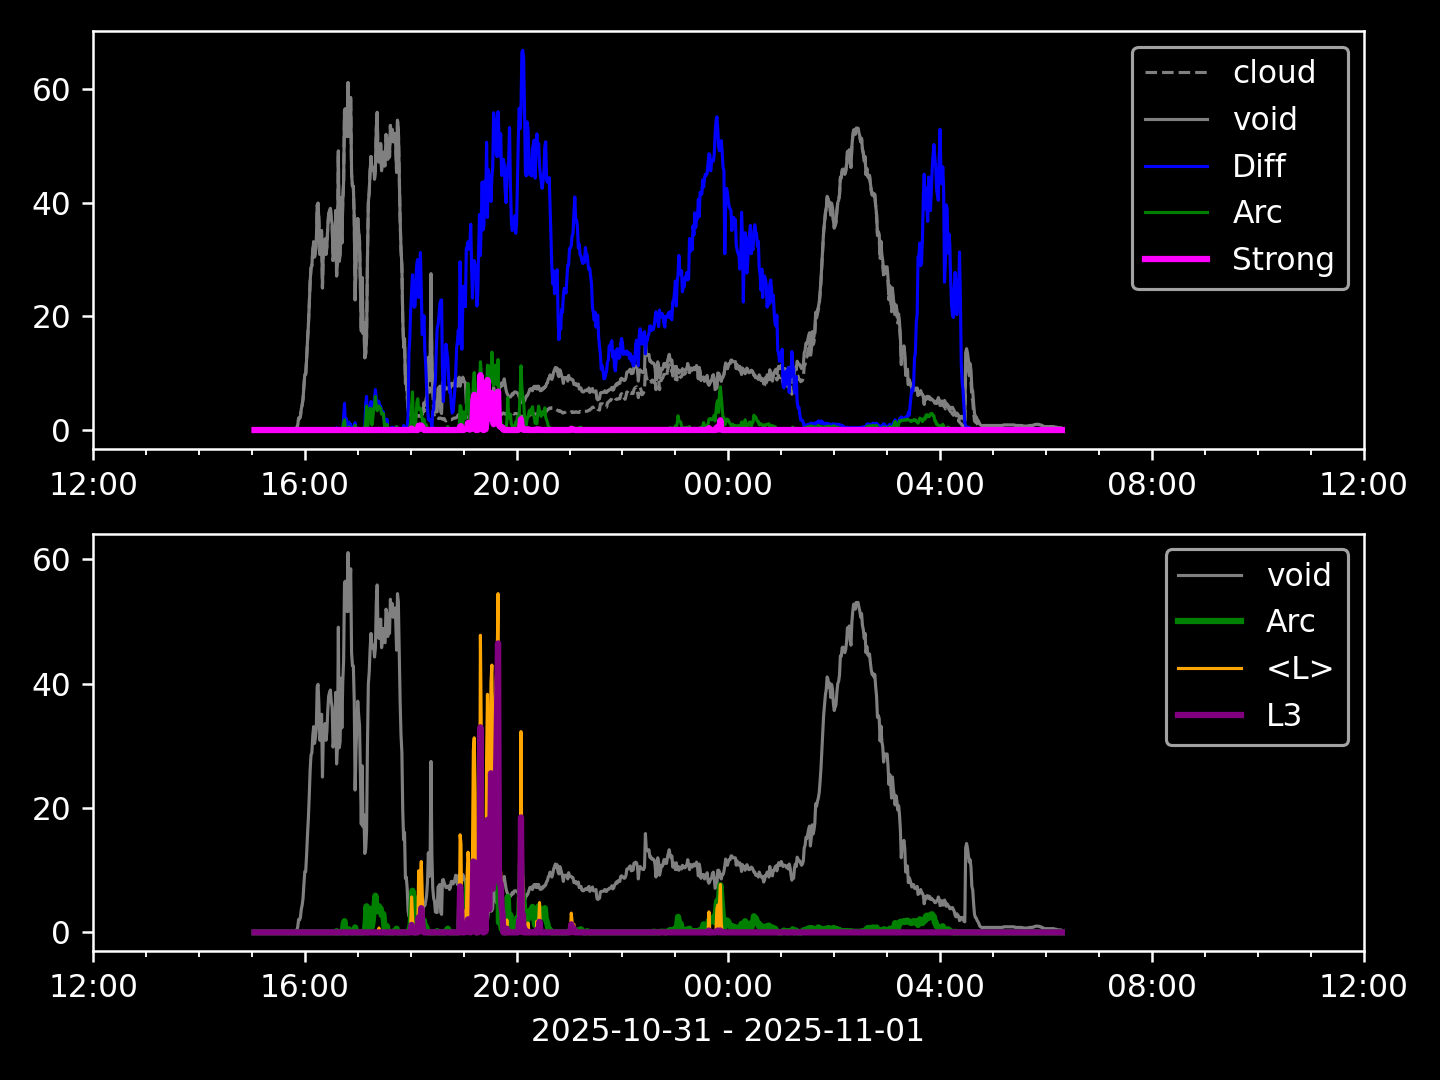This screenshot has width=1440, height=1080.
Task: Select the 08:00 tick label on top chart
Action: coord(1151,485)
